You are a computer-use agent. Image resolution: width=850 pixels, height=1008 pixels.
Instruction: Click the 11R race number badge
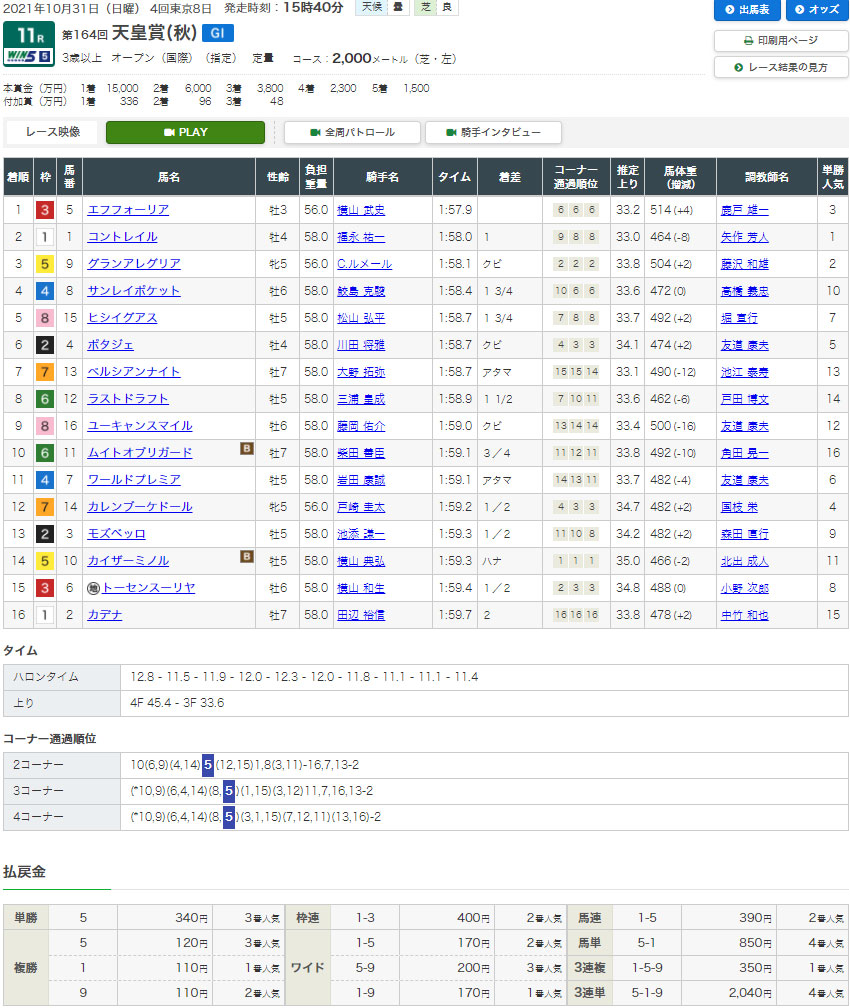[x=28, y=33]
